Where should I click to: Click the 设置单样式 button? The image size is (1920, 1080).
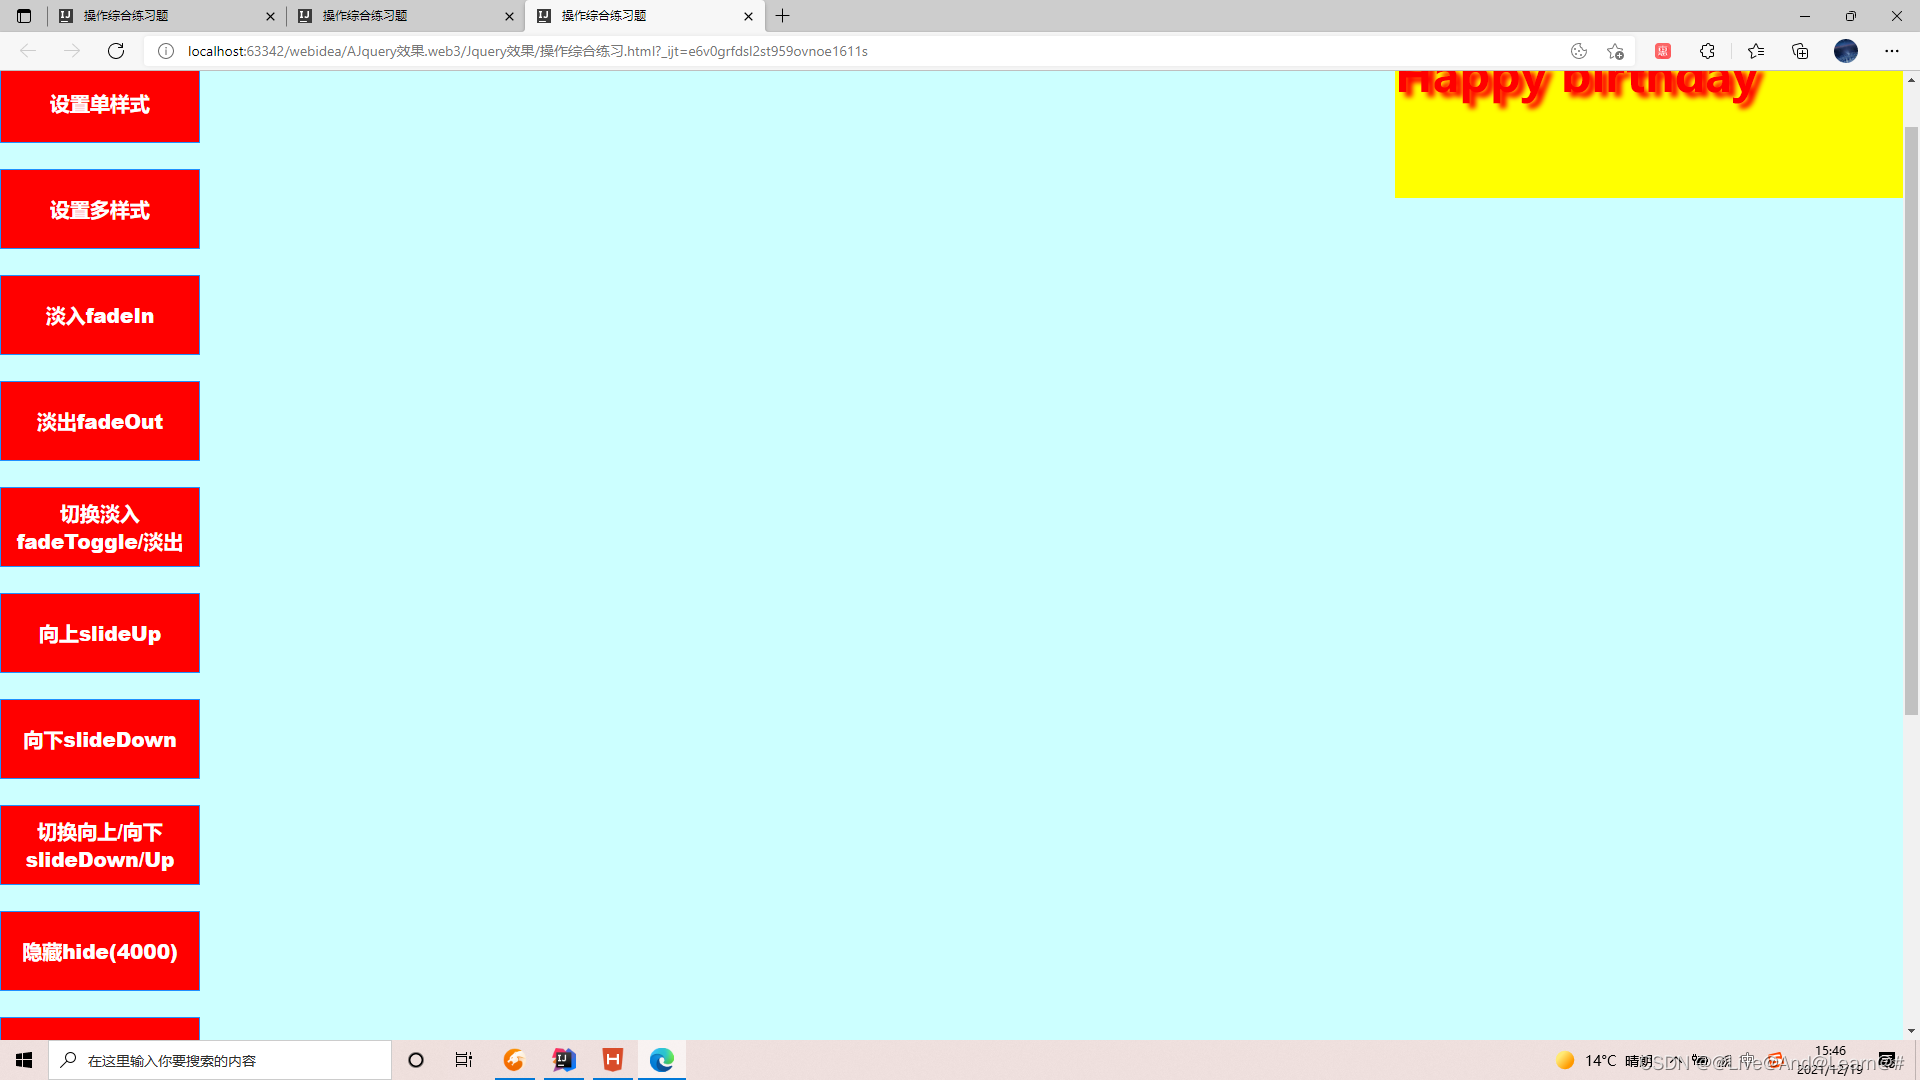[x=100, y=105]
